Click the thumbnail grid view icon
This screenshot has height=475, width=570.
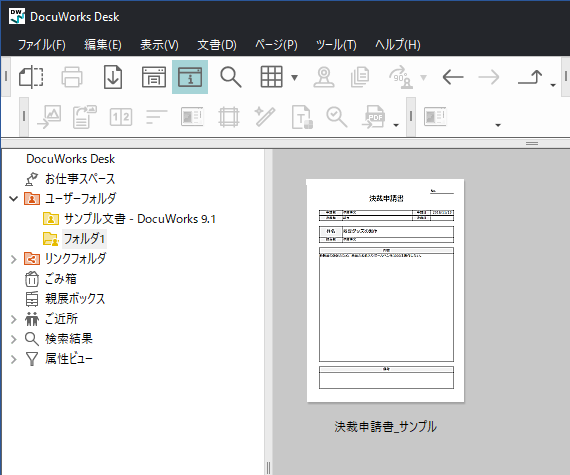coord(271,77)
